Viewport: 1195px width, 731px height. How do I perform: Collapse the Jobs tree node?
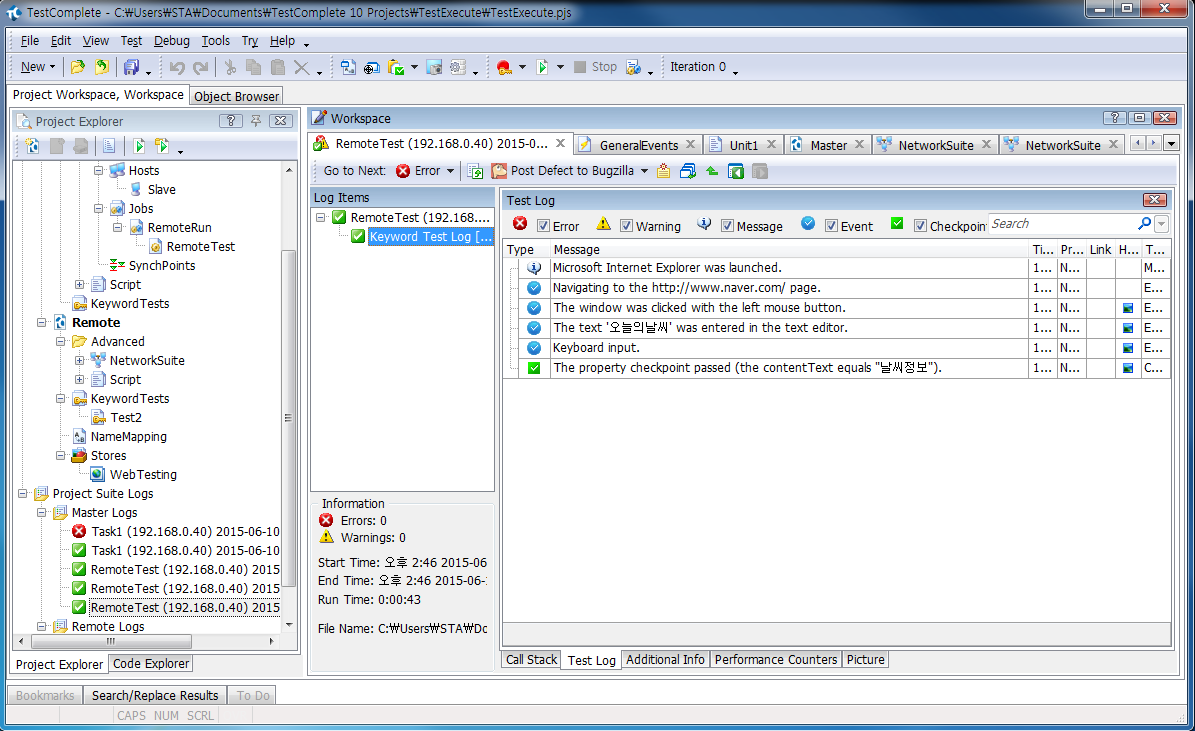tap(99, 209)
